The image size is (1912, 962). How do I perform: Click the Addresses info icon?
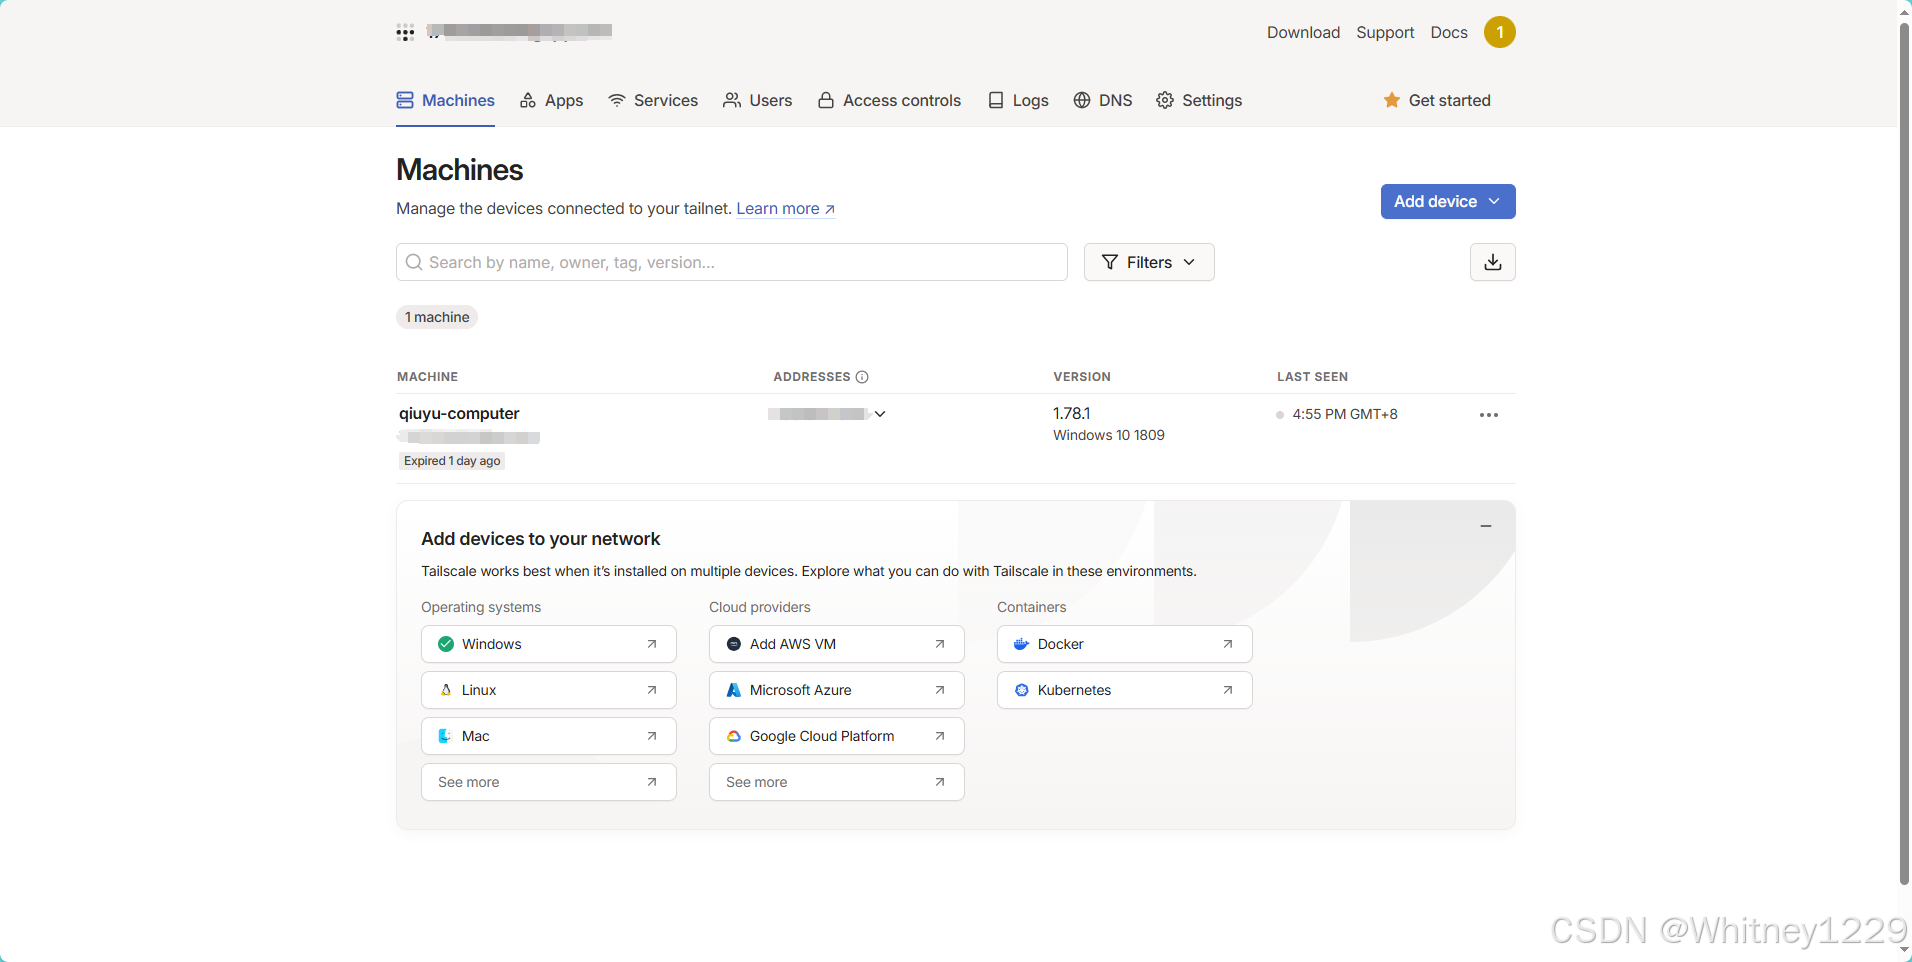862,377
